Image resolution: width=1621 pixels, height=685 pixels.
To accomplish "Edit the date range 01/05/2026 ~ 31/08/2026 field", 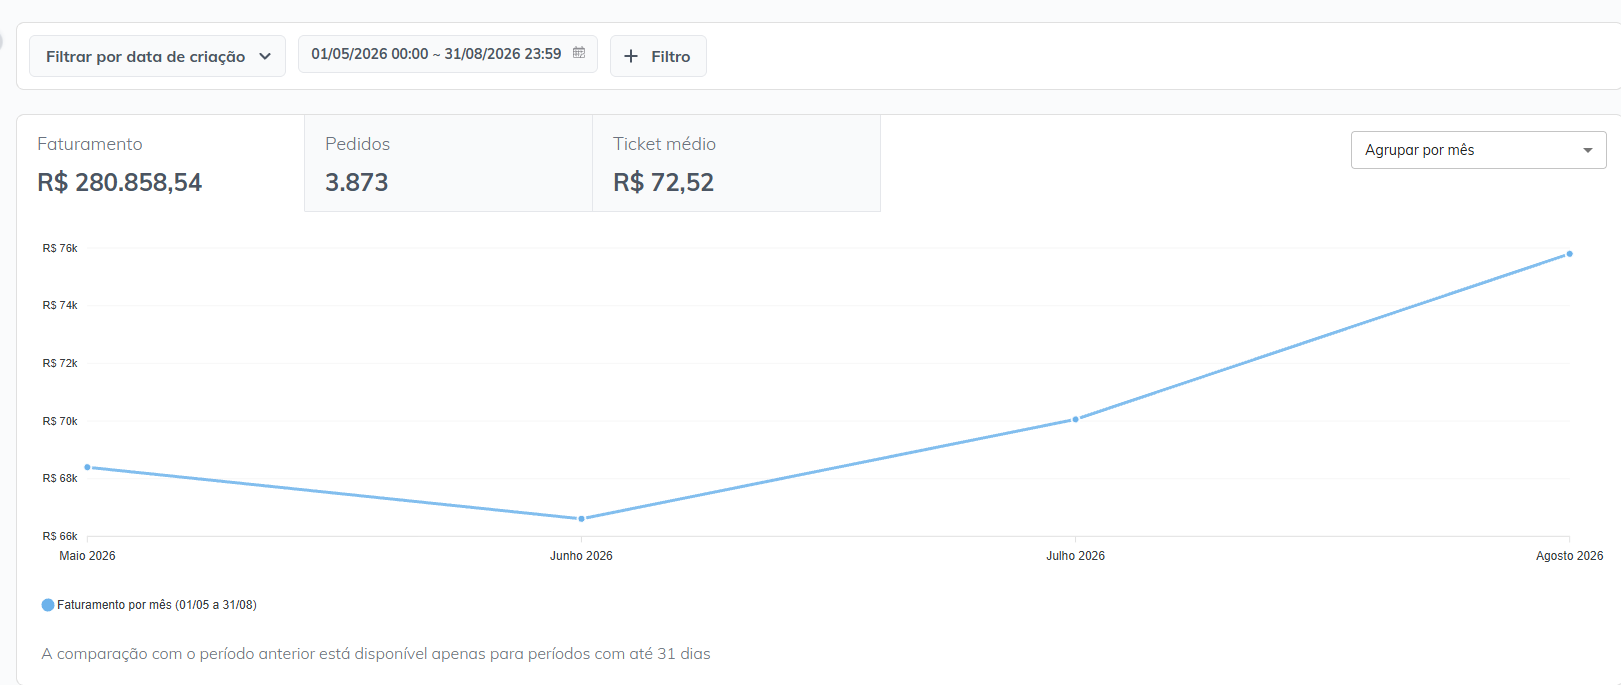I will 447,54.
